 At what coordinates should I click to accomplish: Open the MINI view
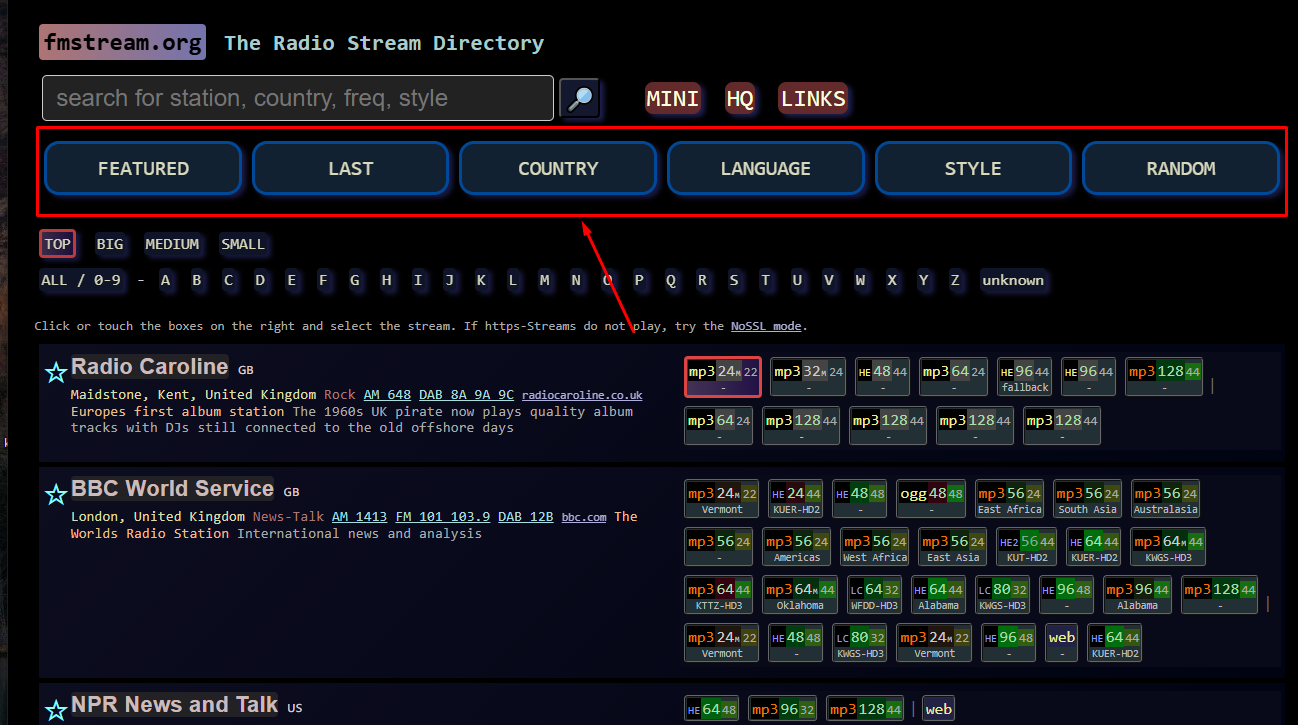tap(672, 98)
